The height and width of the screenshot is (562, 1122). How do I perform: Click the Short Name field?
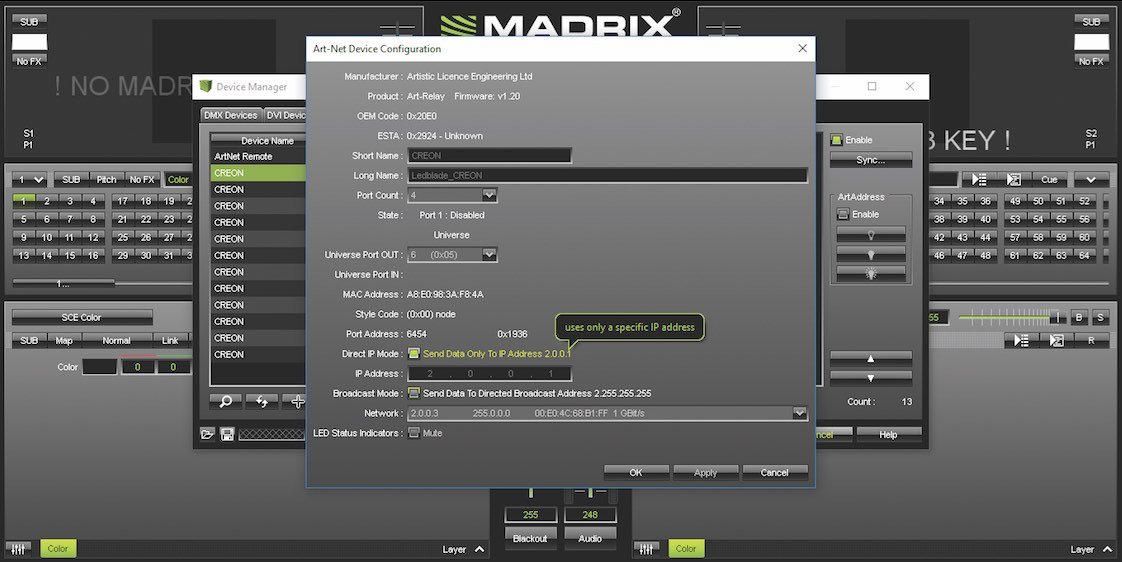(x=489, y=155)
